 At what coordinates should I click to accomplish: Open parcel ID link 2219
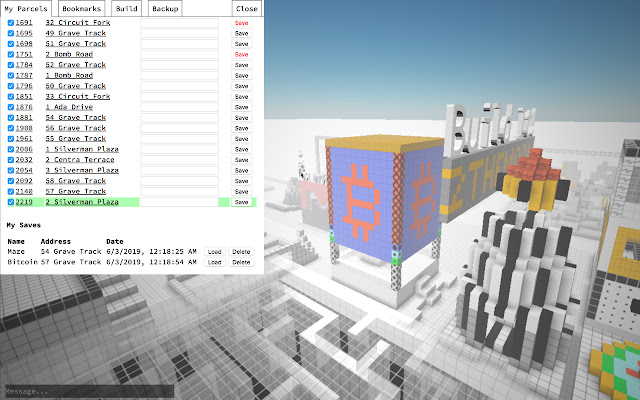tap(24, 202)
